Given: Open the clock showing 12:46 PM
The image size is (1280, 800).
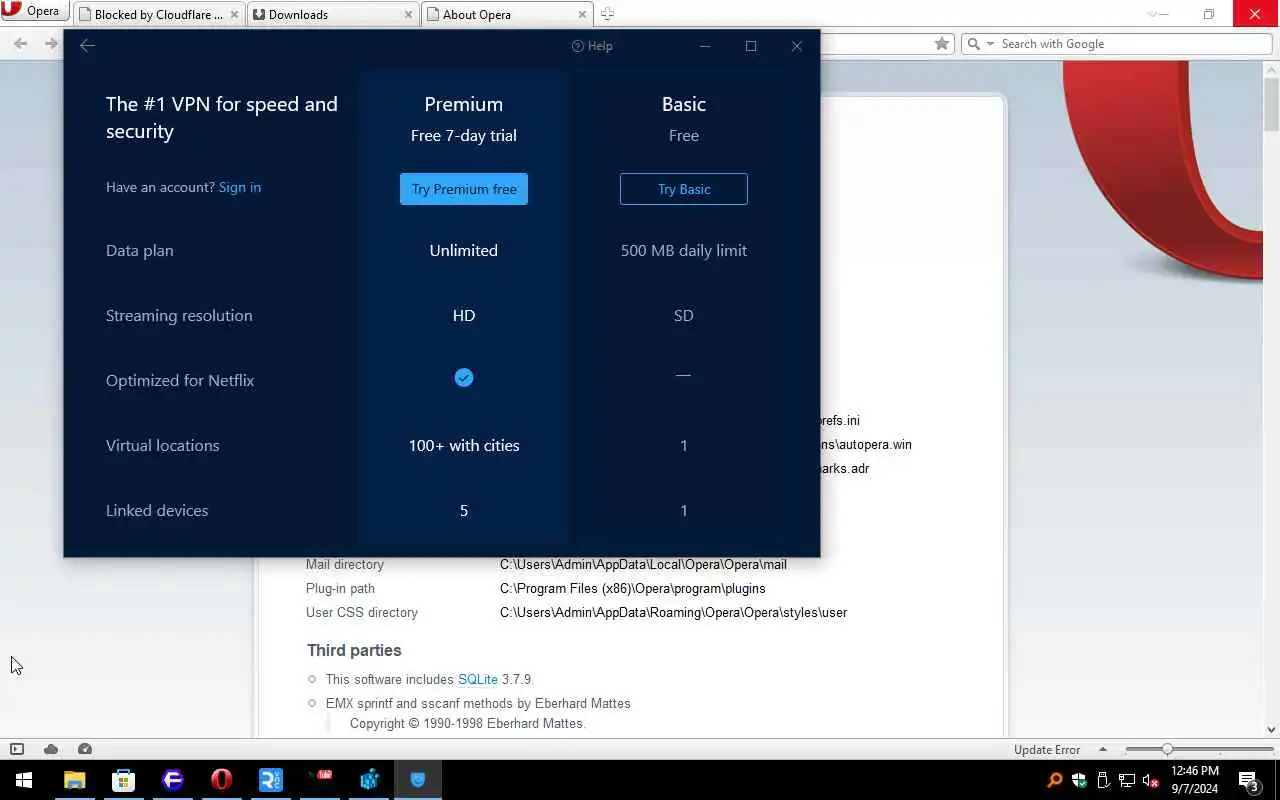Looking at the screenshot, I should click(1194, 780).
